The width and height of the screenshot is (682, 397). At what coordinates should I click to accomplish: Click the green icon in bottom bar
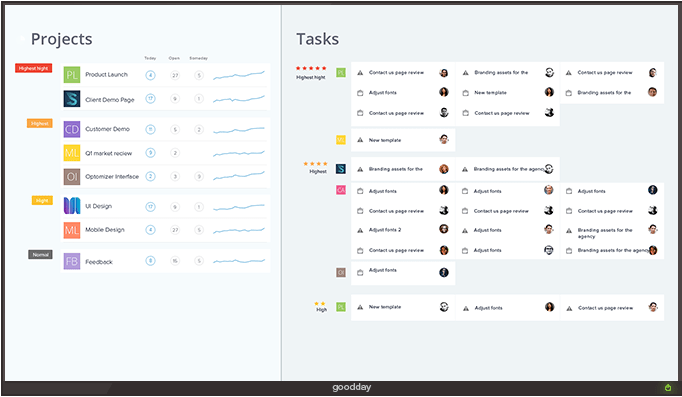668,387
